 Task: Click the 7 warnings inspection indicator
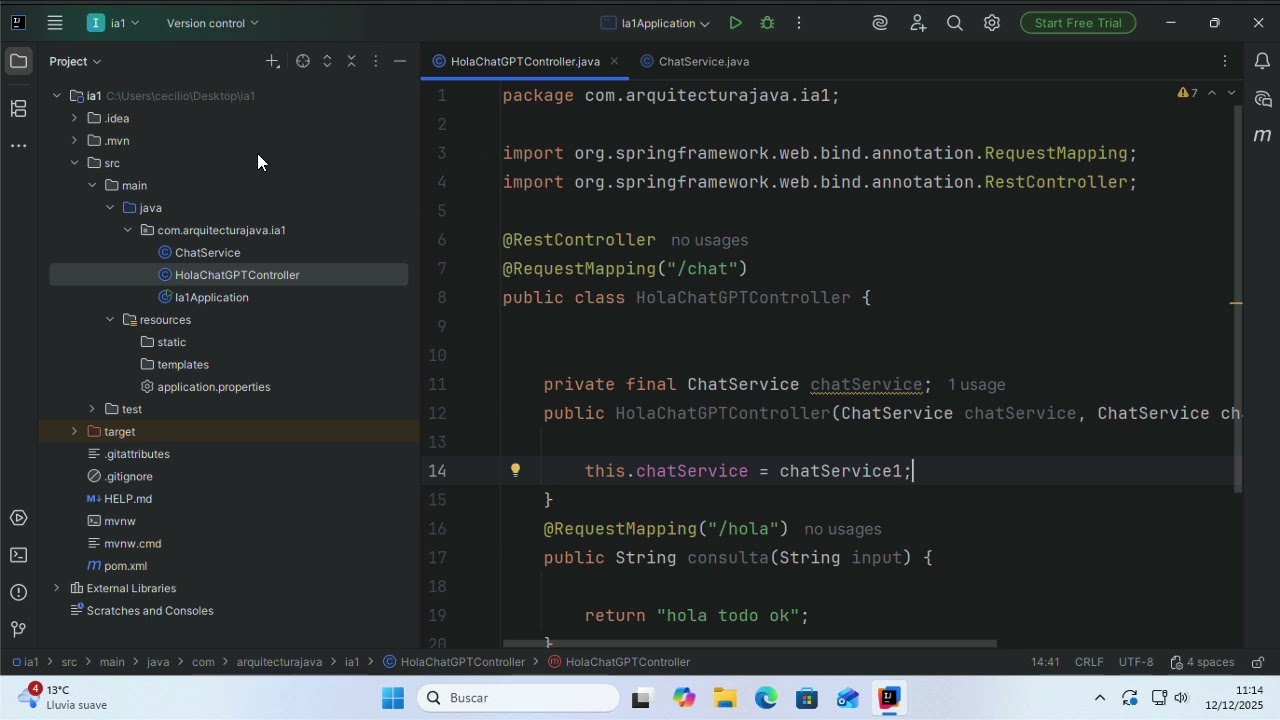point(1188,93)
